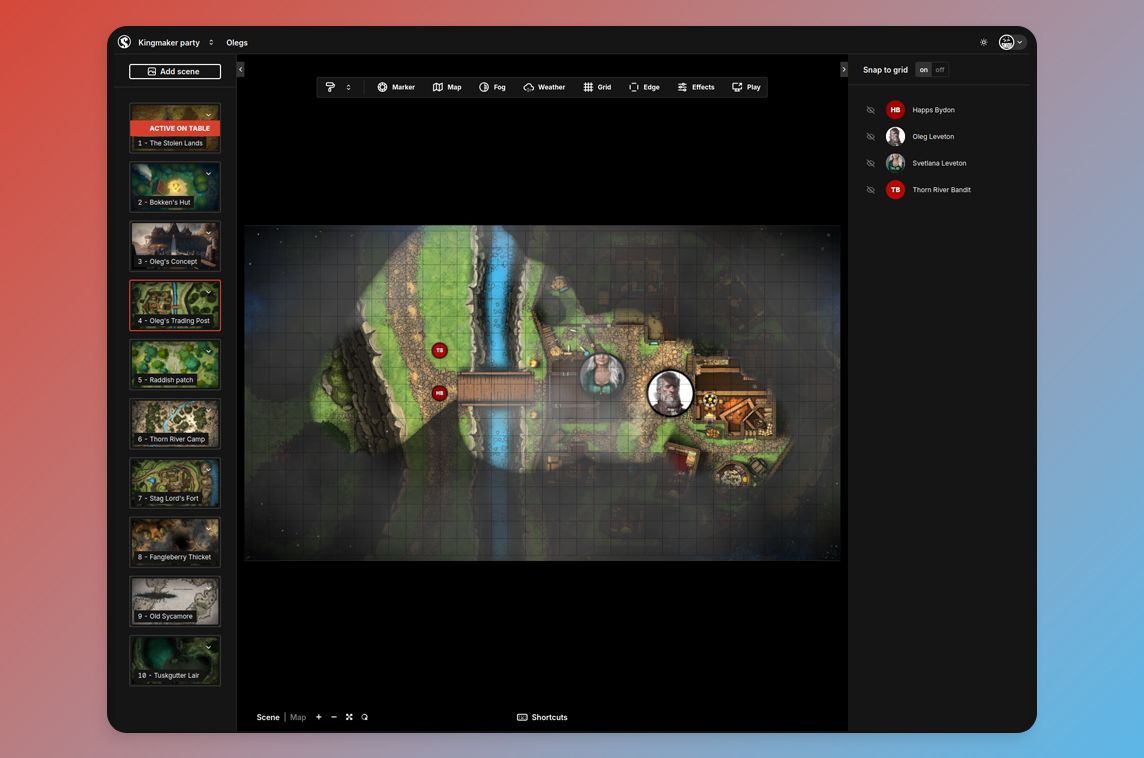This screenshot has width=1144, height=758.
Task: Toggle visibility of Oleg Leveton
Action: tap(870, 136)
